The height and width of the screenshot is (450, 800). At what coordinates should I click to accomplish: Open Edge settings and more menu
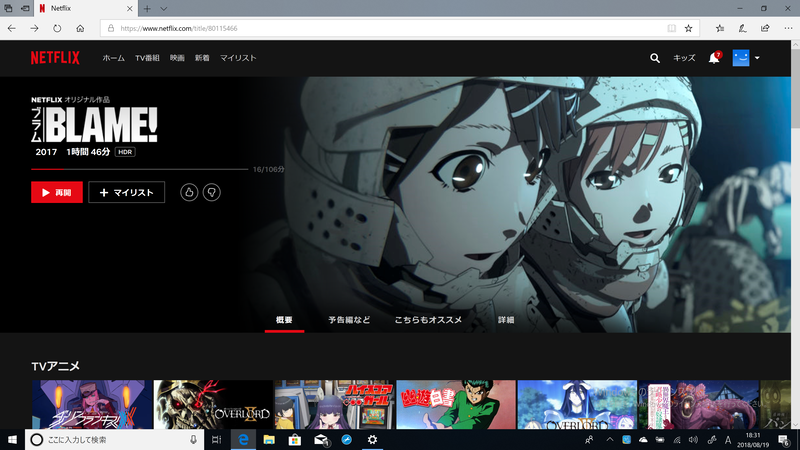tap(788, 29)
